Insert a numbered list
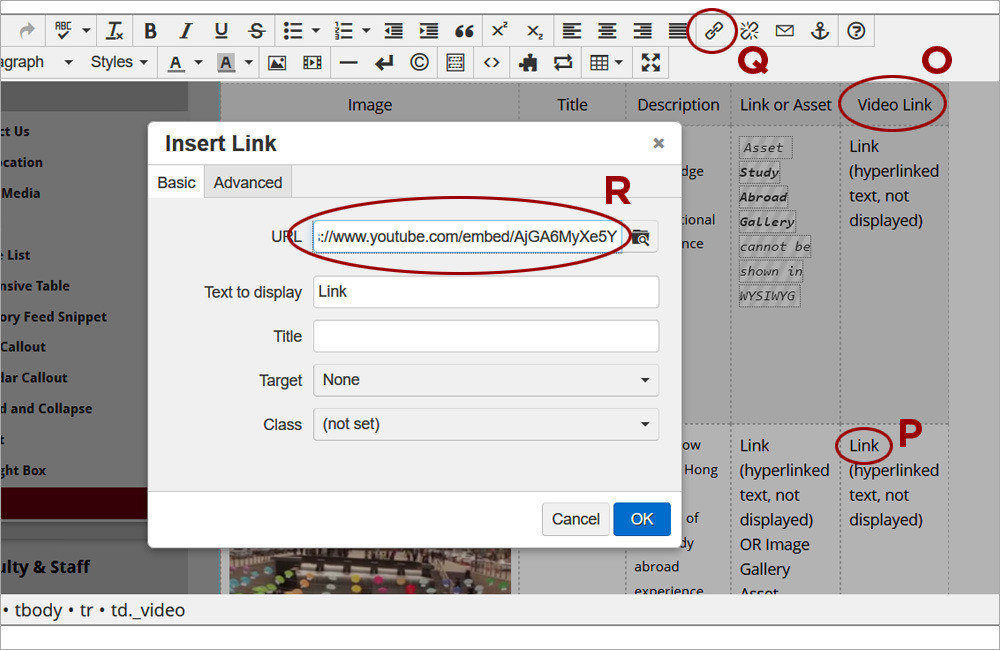The height and width of the screenshot is (650, 1000). 343,31
